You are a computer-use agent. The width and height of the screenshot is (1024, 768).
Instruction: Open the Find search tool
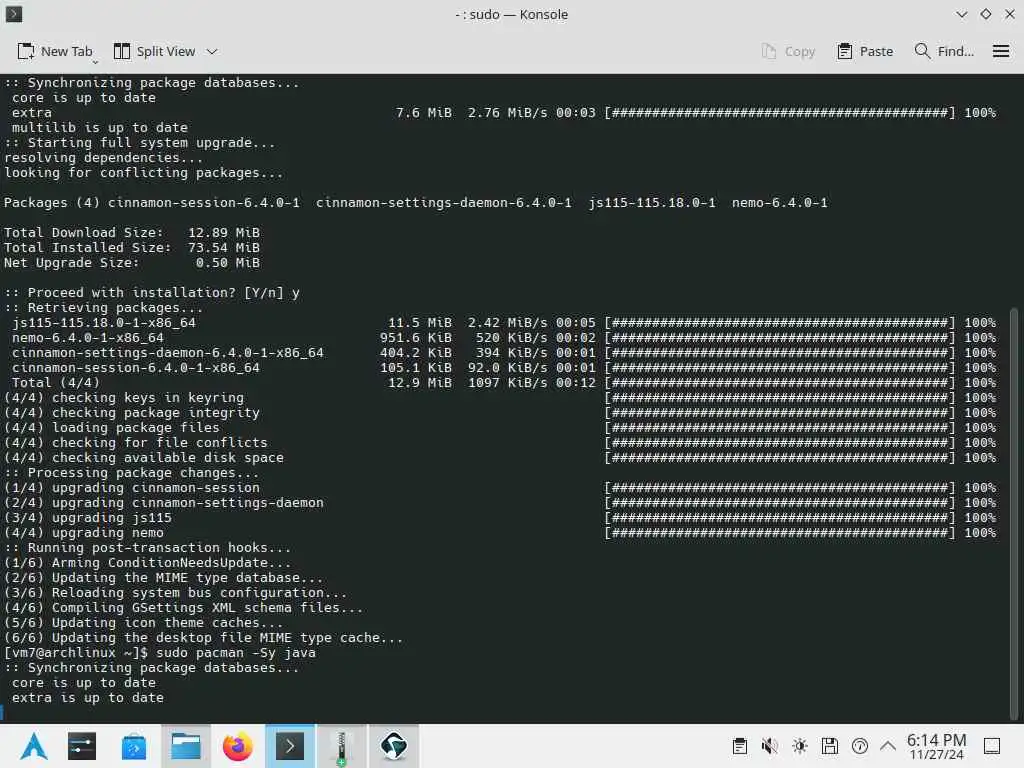(x=944, y=52)
